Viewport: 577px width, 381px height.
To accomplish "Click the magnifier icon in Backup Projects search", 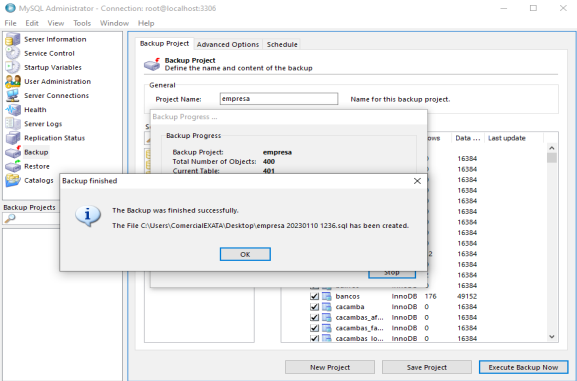I will pyautogui.click(x=10, y=218).
